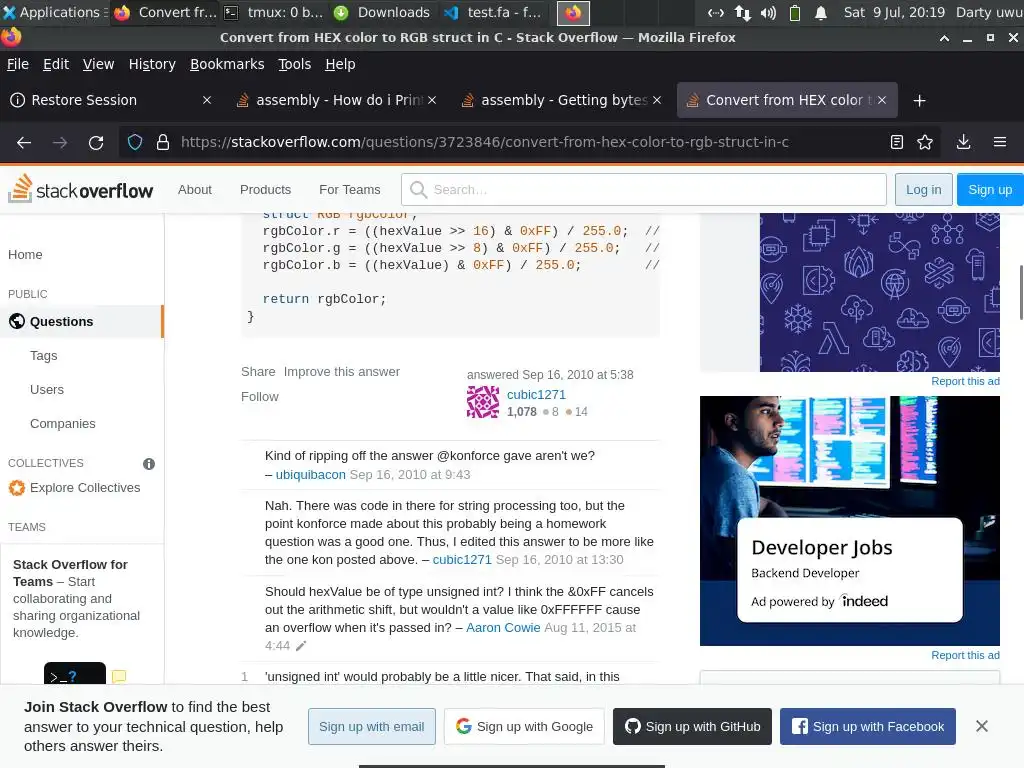
Task: Switch to the Restore Session tab
Action: [x=108, y=100]
